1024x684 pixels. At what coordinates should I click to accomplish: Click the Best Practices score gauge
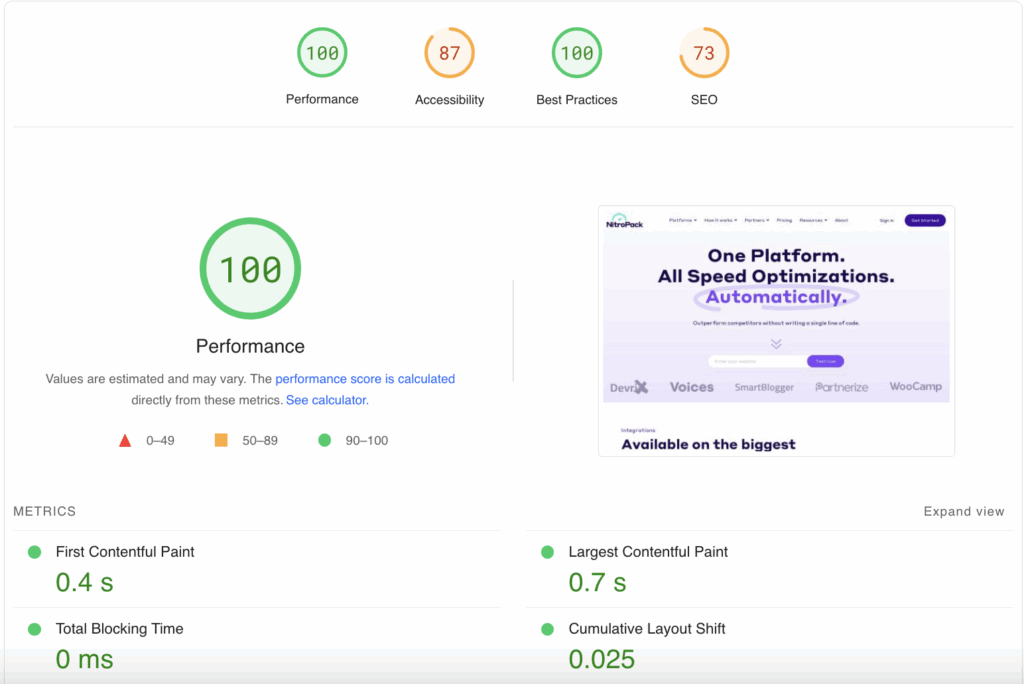(x=577, y=52)
